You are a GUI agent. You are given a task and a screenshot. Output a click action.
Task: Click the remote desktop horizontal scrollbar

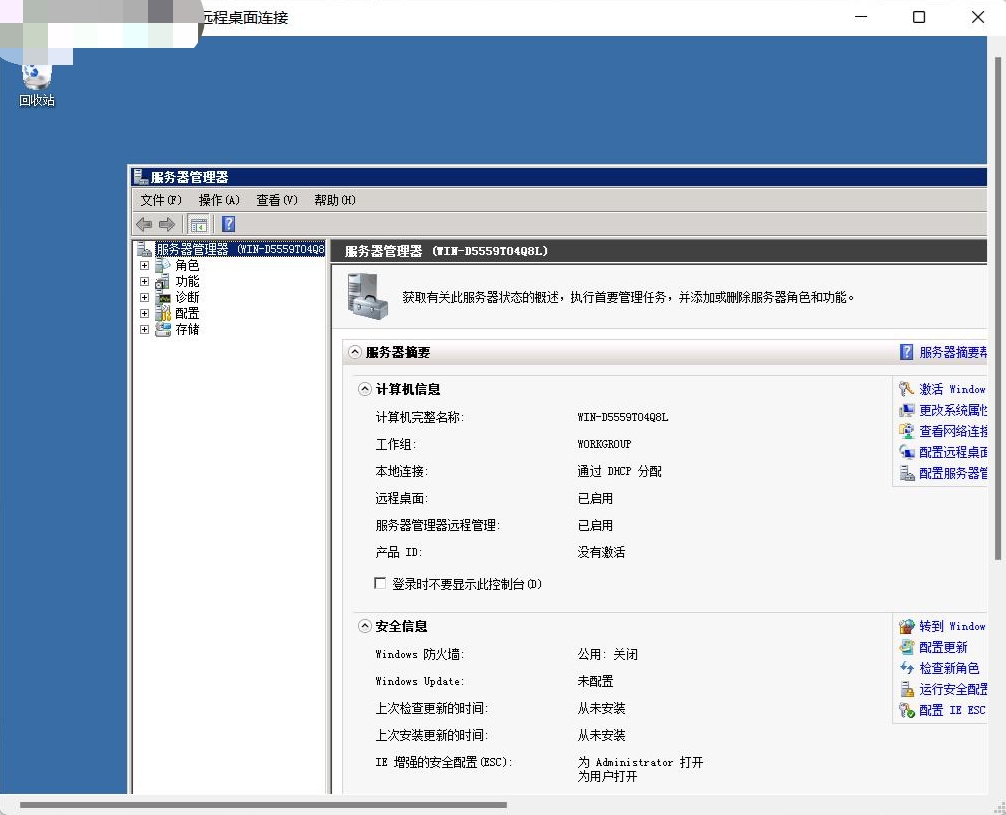(263, 804)
